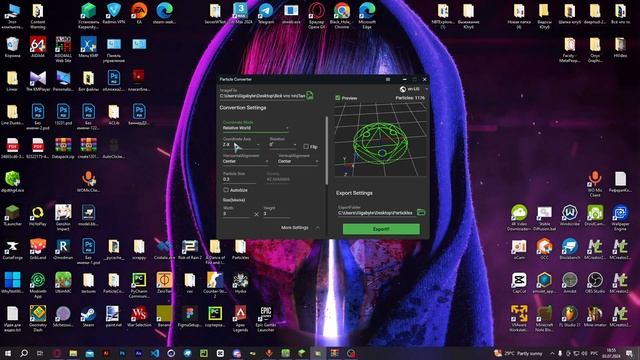Image resolution: width=640 pixels, height=360 pixels.
Task: Select the Apex Legends desktop icon
Action: click(x=240, y=319)
